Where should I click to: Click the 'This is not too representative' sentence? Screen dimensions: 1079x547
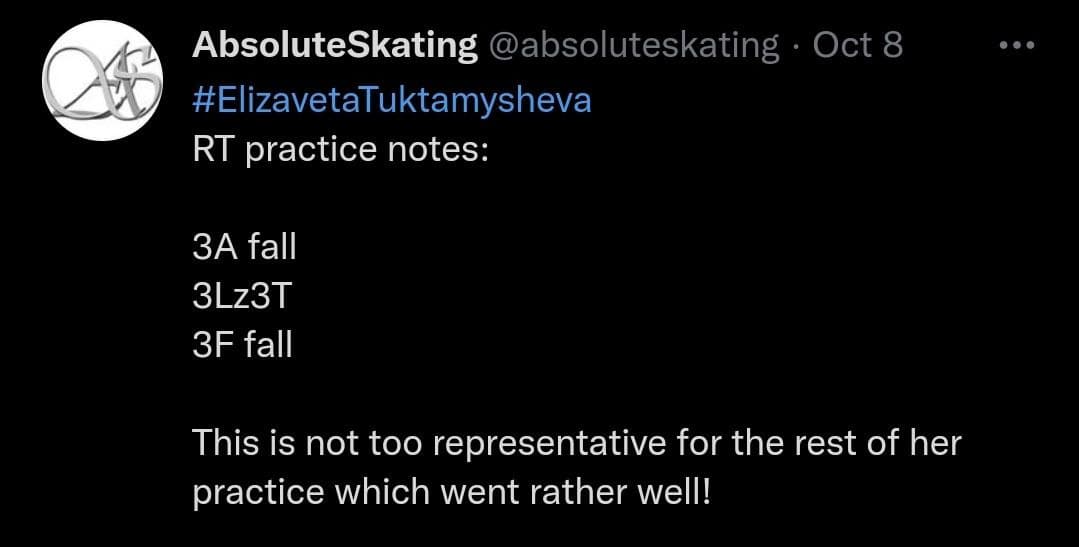click(575, 443)
